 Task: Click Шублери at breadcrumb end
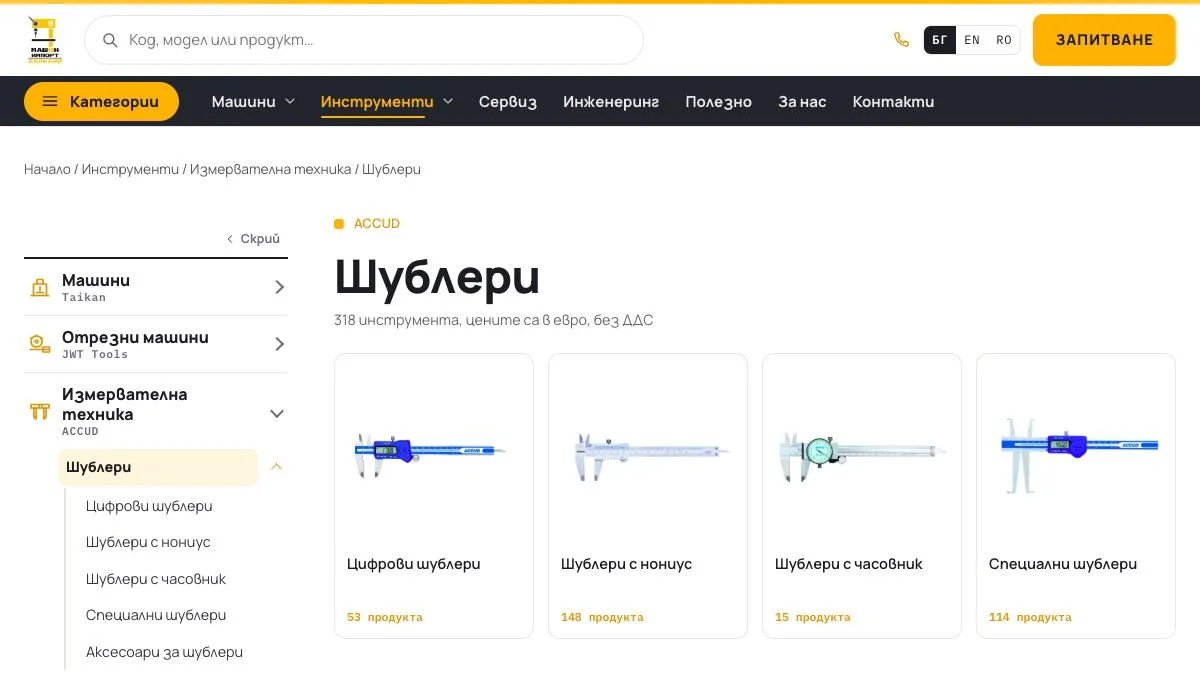point(391,169)
